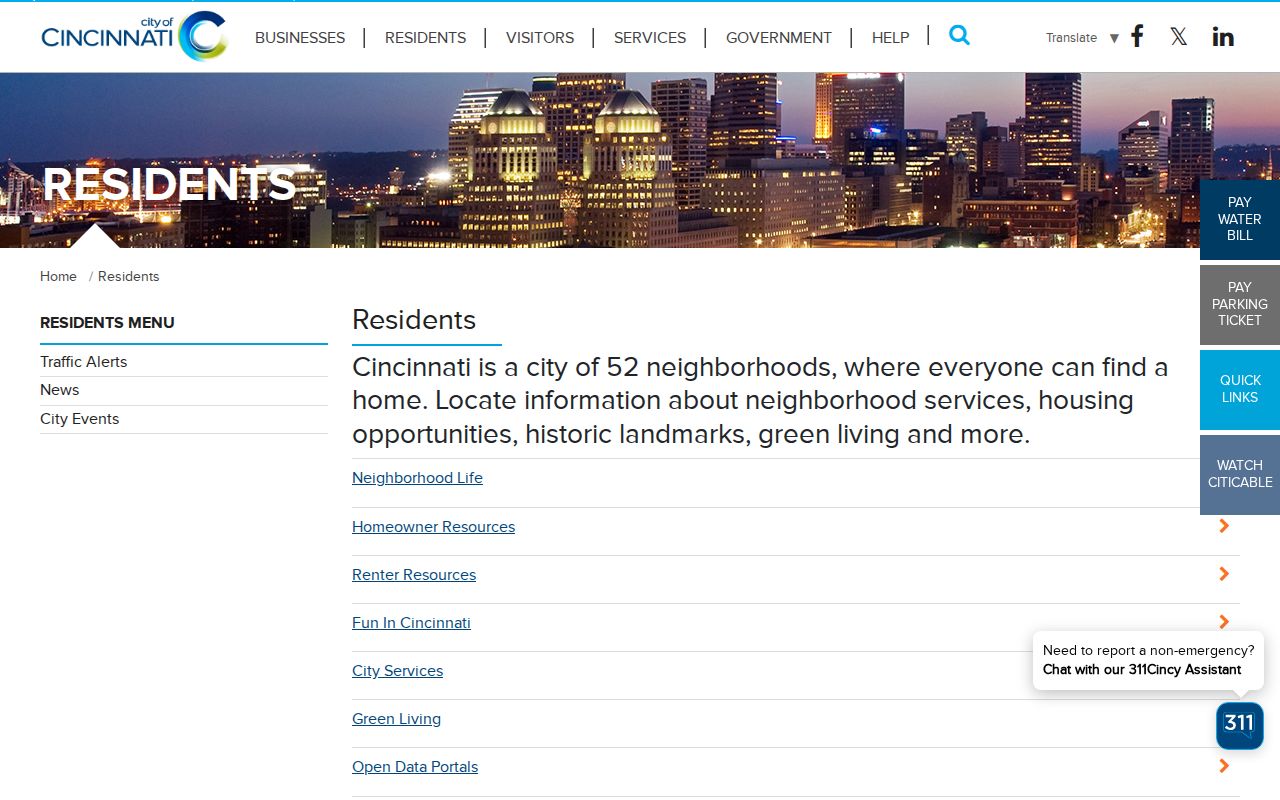This screenshot has width=1280, height=800.
Task: Launch the 311 chat assistant button
Action: pos(1240,725)
